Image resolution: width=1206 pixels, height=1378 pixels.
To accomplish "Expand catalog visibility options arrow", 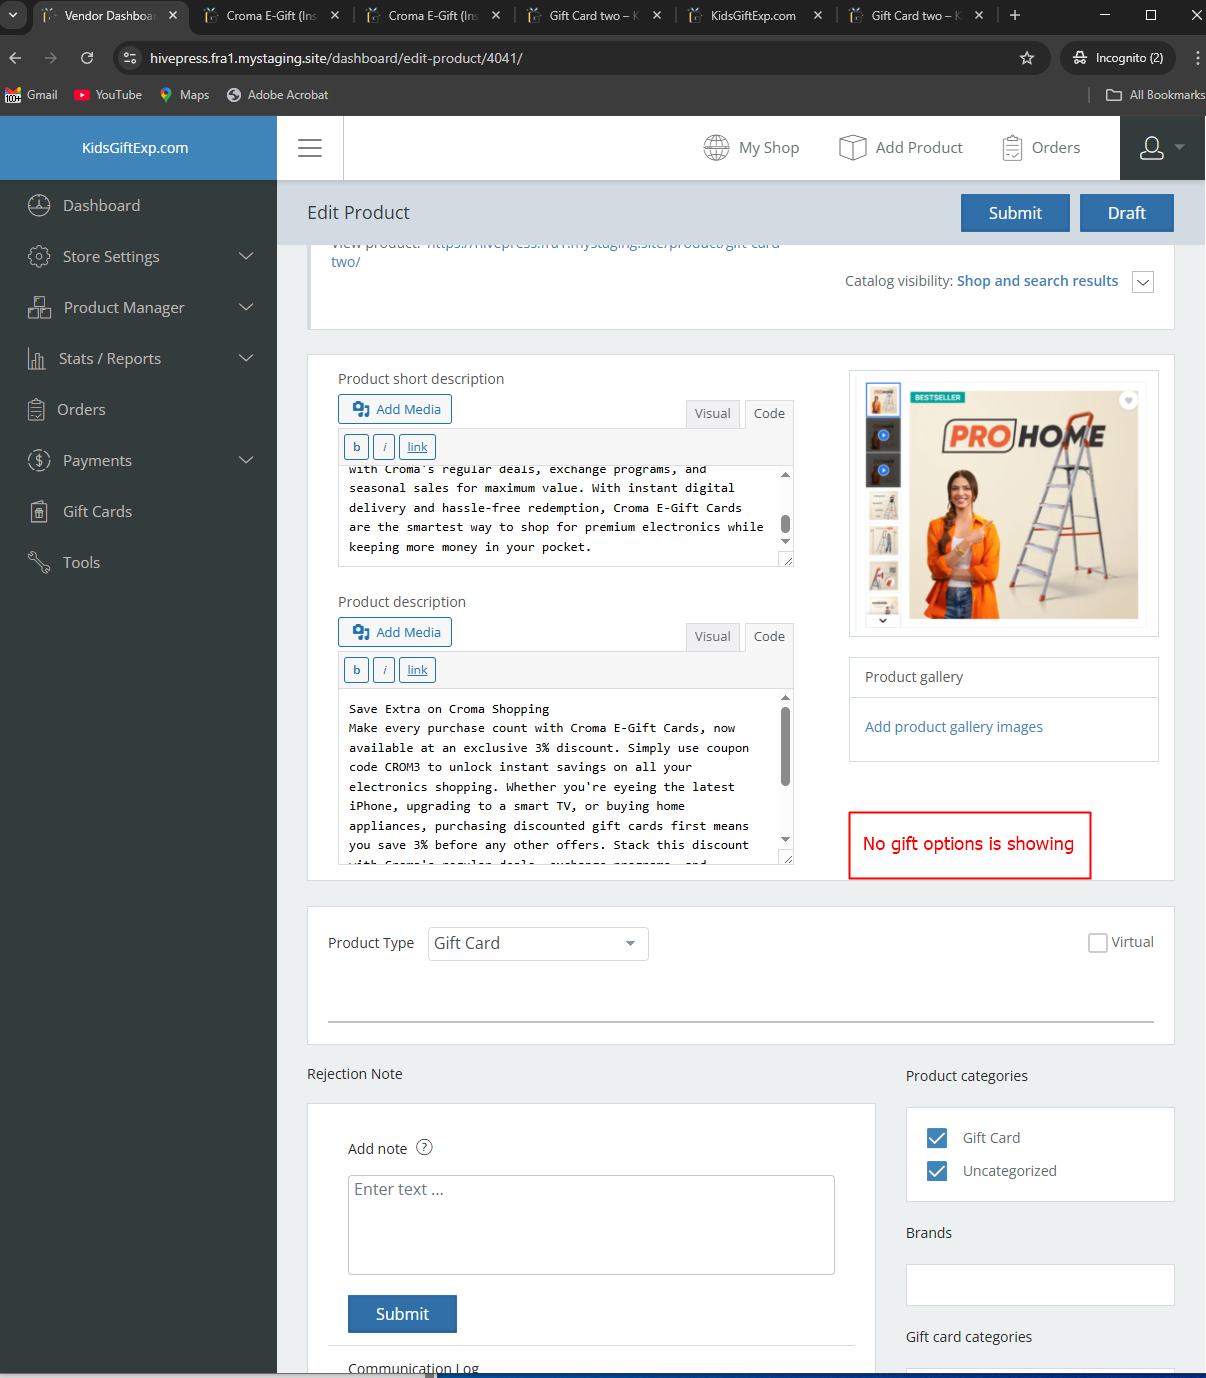I will [1143, 282].
